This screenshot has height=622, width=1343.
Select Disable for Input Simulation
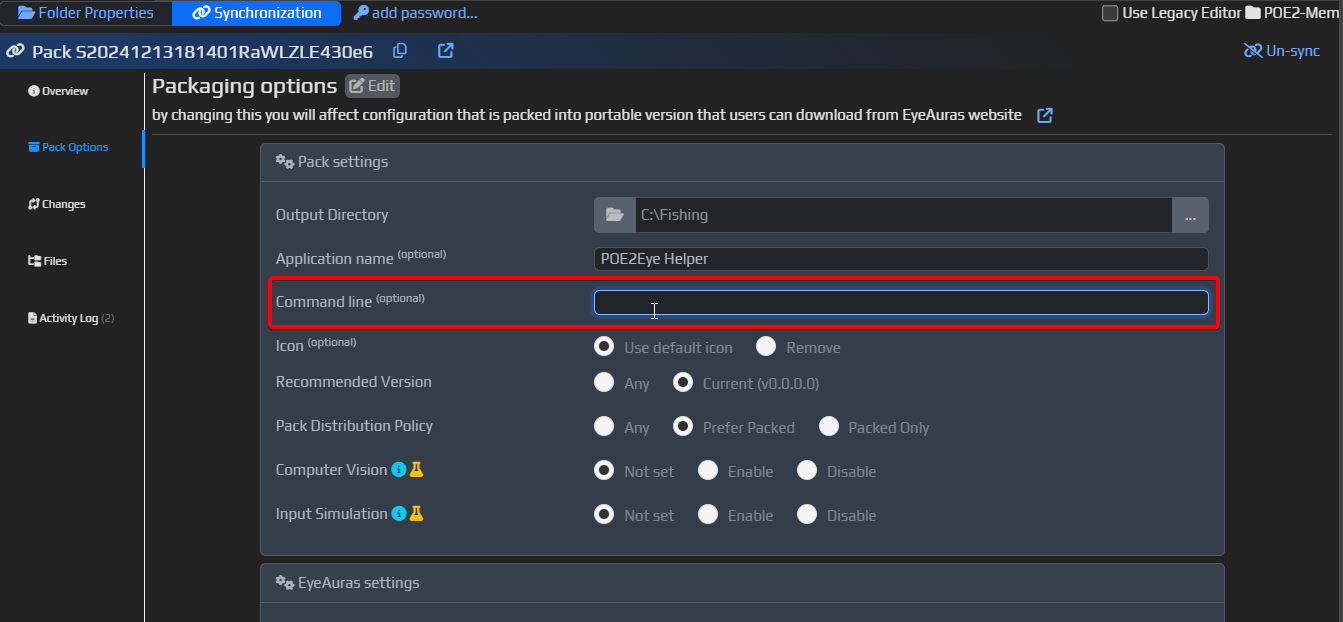[x=808, y=515]
